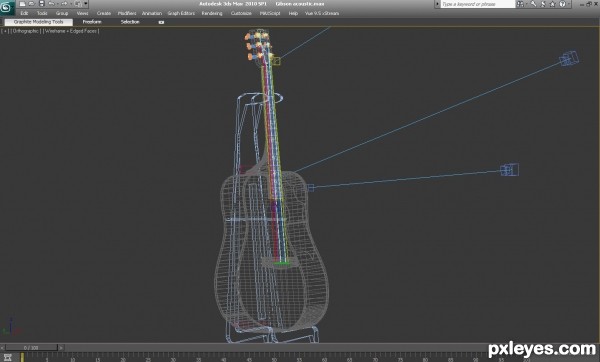Open the Graph Editors menu

click(x=181, y=13)
